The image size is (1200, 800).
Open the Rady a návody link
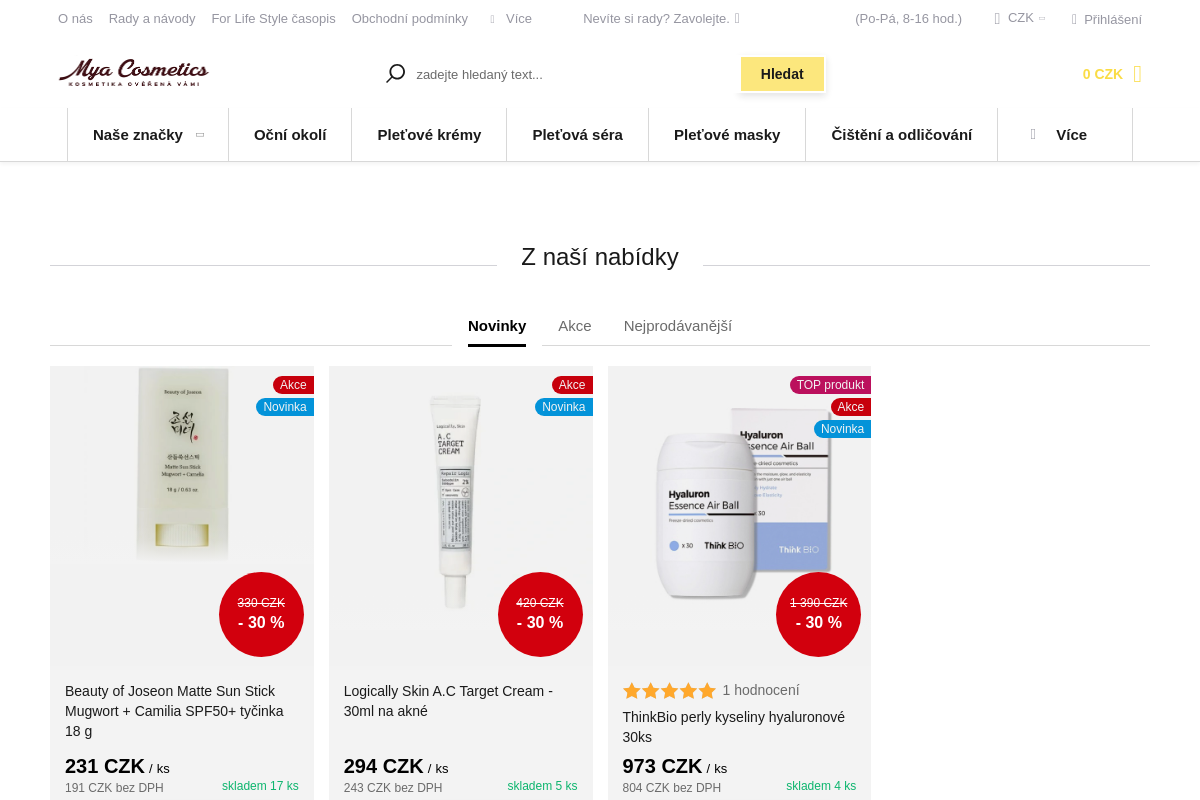[x=152, y=19]
